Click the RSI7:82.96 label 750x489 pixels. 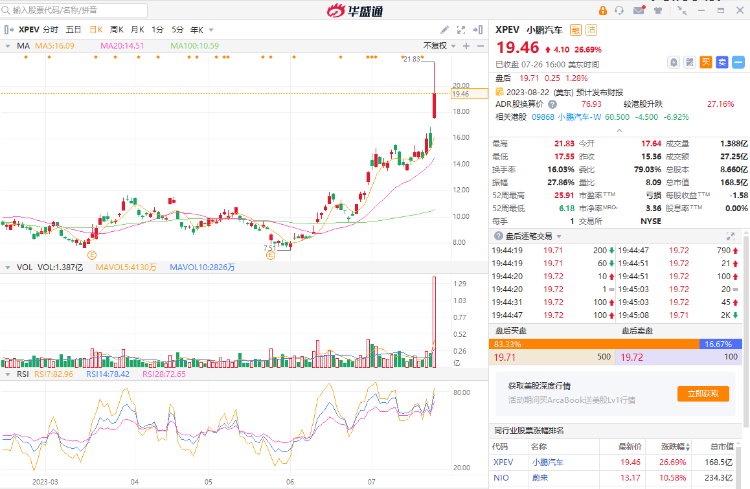tap(54, 374)
